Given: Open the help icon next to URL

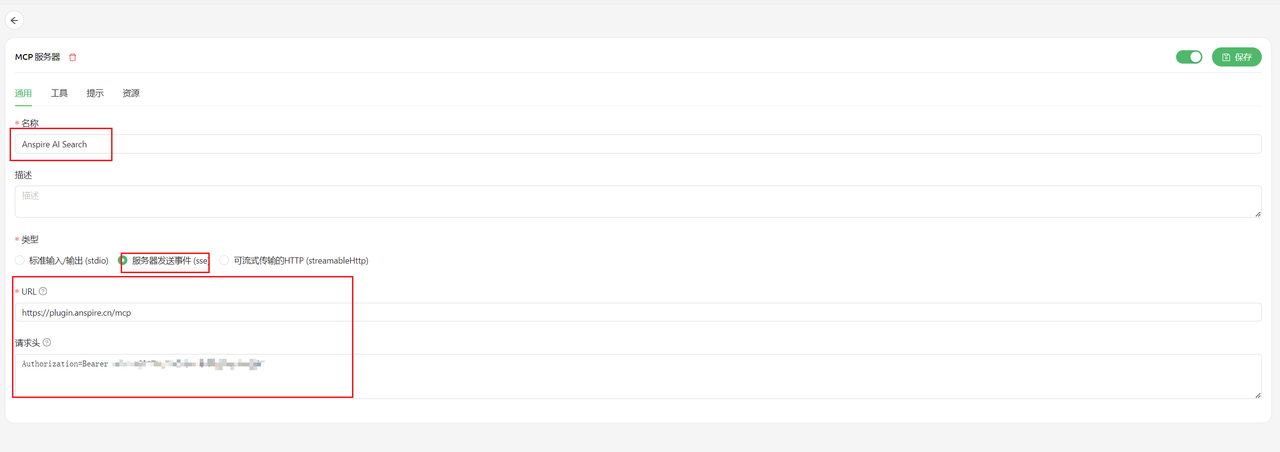Looking at the screenshot, I should 43,291.
